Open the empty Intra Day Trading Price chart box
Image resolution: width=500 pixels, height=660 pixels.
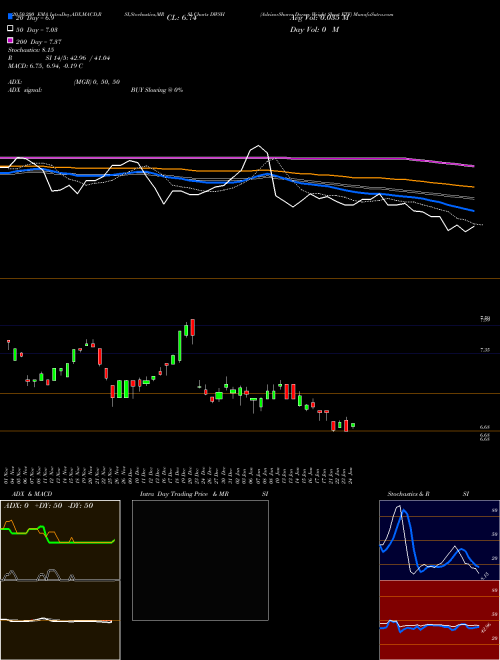click(x=200, y=560)
